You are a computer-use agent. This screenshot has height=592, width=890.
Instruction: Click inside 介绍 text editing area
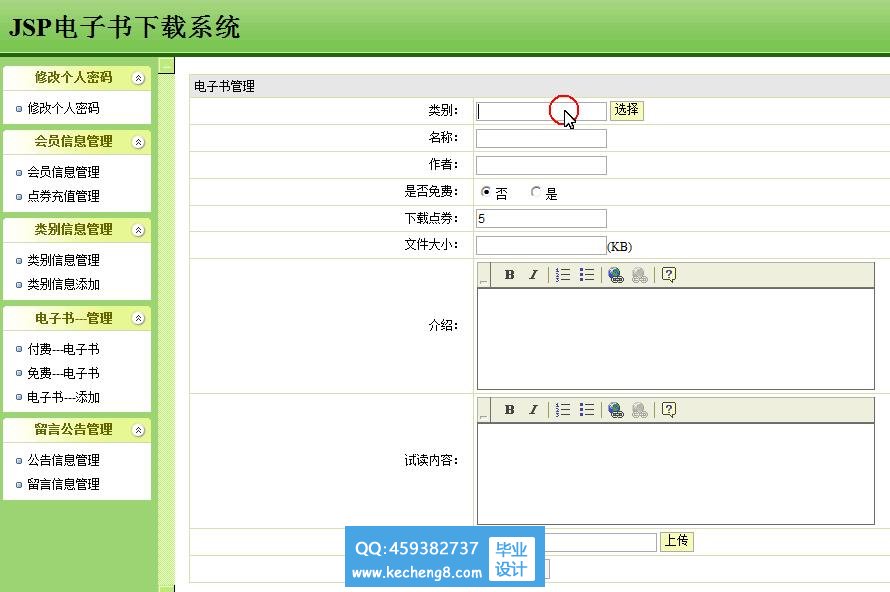coord(675,339)
